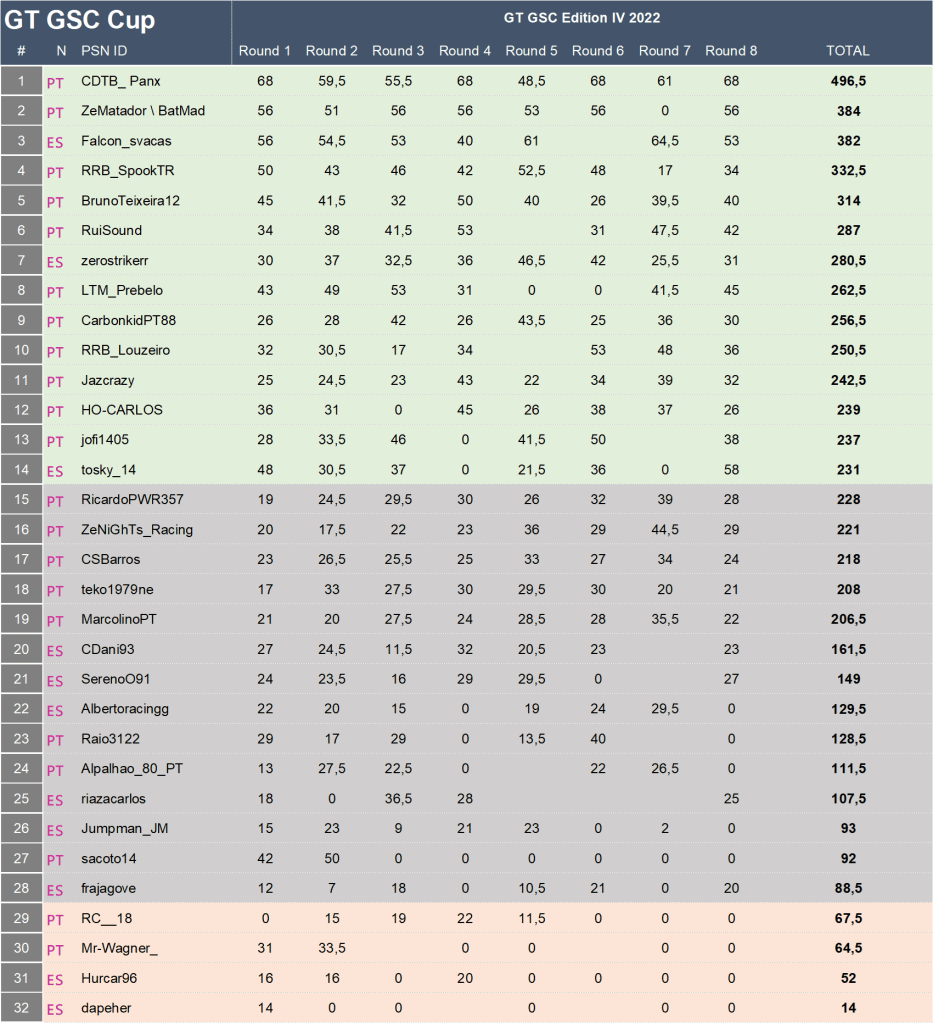Viewport: 933px width, 1023px height.
Task: Click row number 15 cell
Action: tap(21, 499)
